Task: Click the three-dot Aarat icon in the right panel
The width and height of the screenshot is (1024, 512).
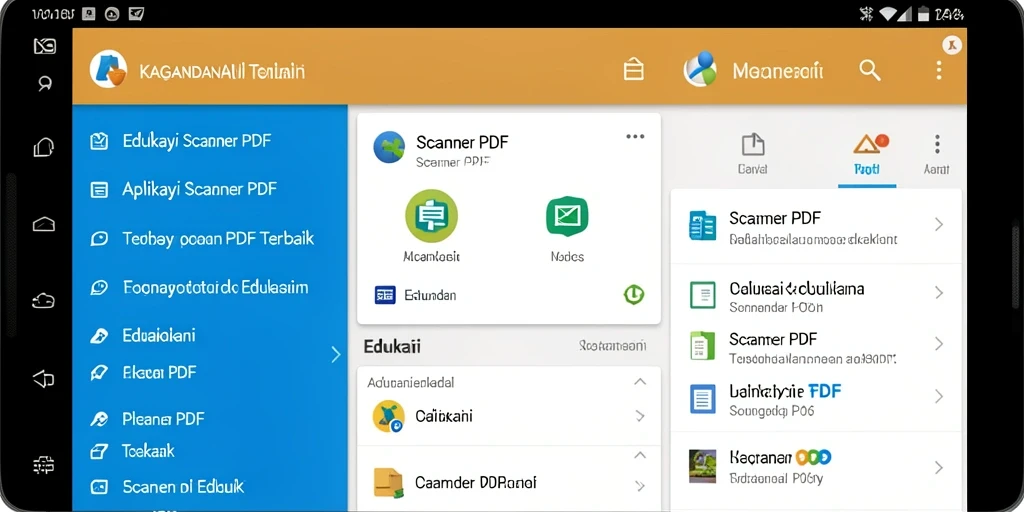Action: (x=937, y=144)
